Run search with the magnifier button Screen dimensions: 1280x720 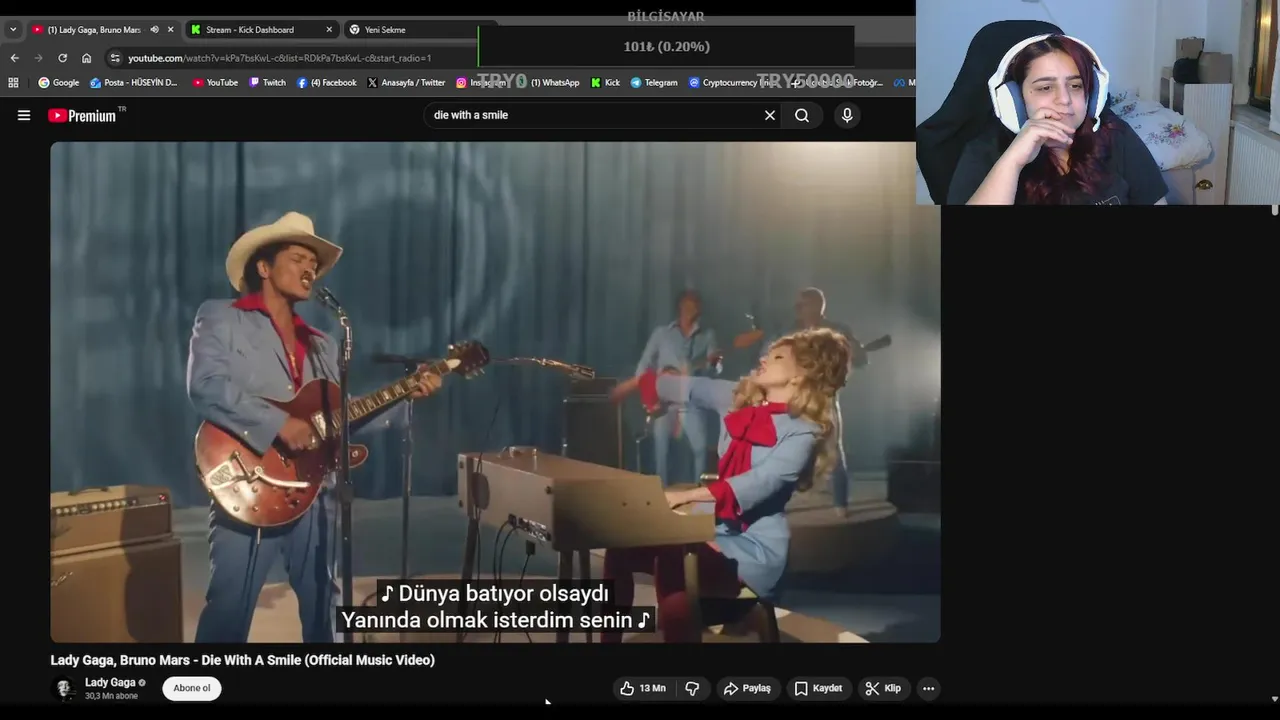pos(802,115)
